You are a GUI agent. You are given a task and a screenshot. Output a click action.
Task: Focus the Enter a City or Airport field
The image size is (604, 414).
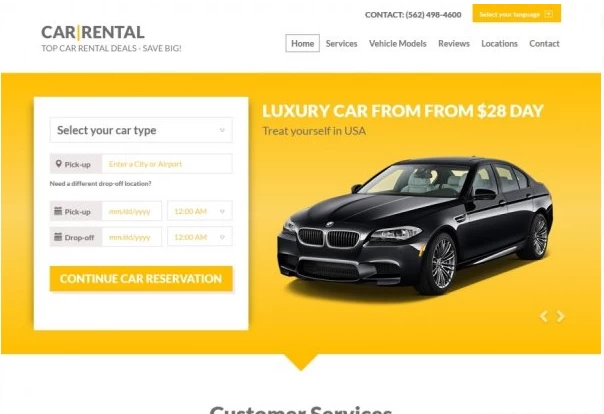pyautogui.click(x=167, y=164)
